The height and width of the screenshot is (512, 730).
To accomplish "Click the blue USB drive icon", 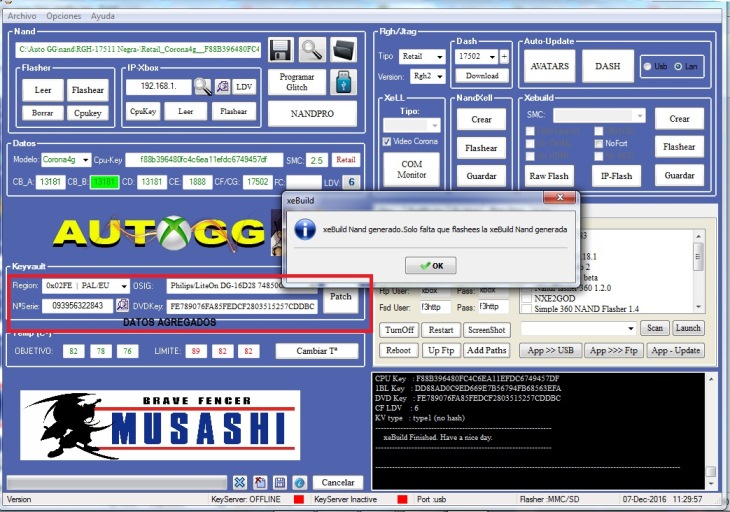I will pos(344,82).
